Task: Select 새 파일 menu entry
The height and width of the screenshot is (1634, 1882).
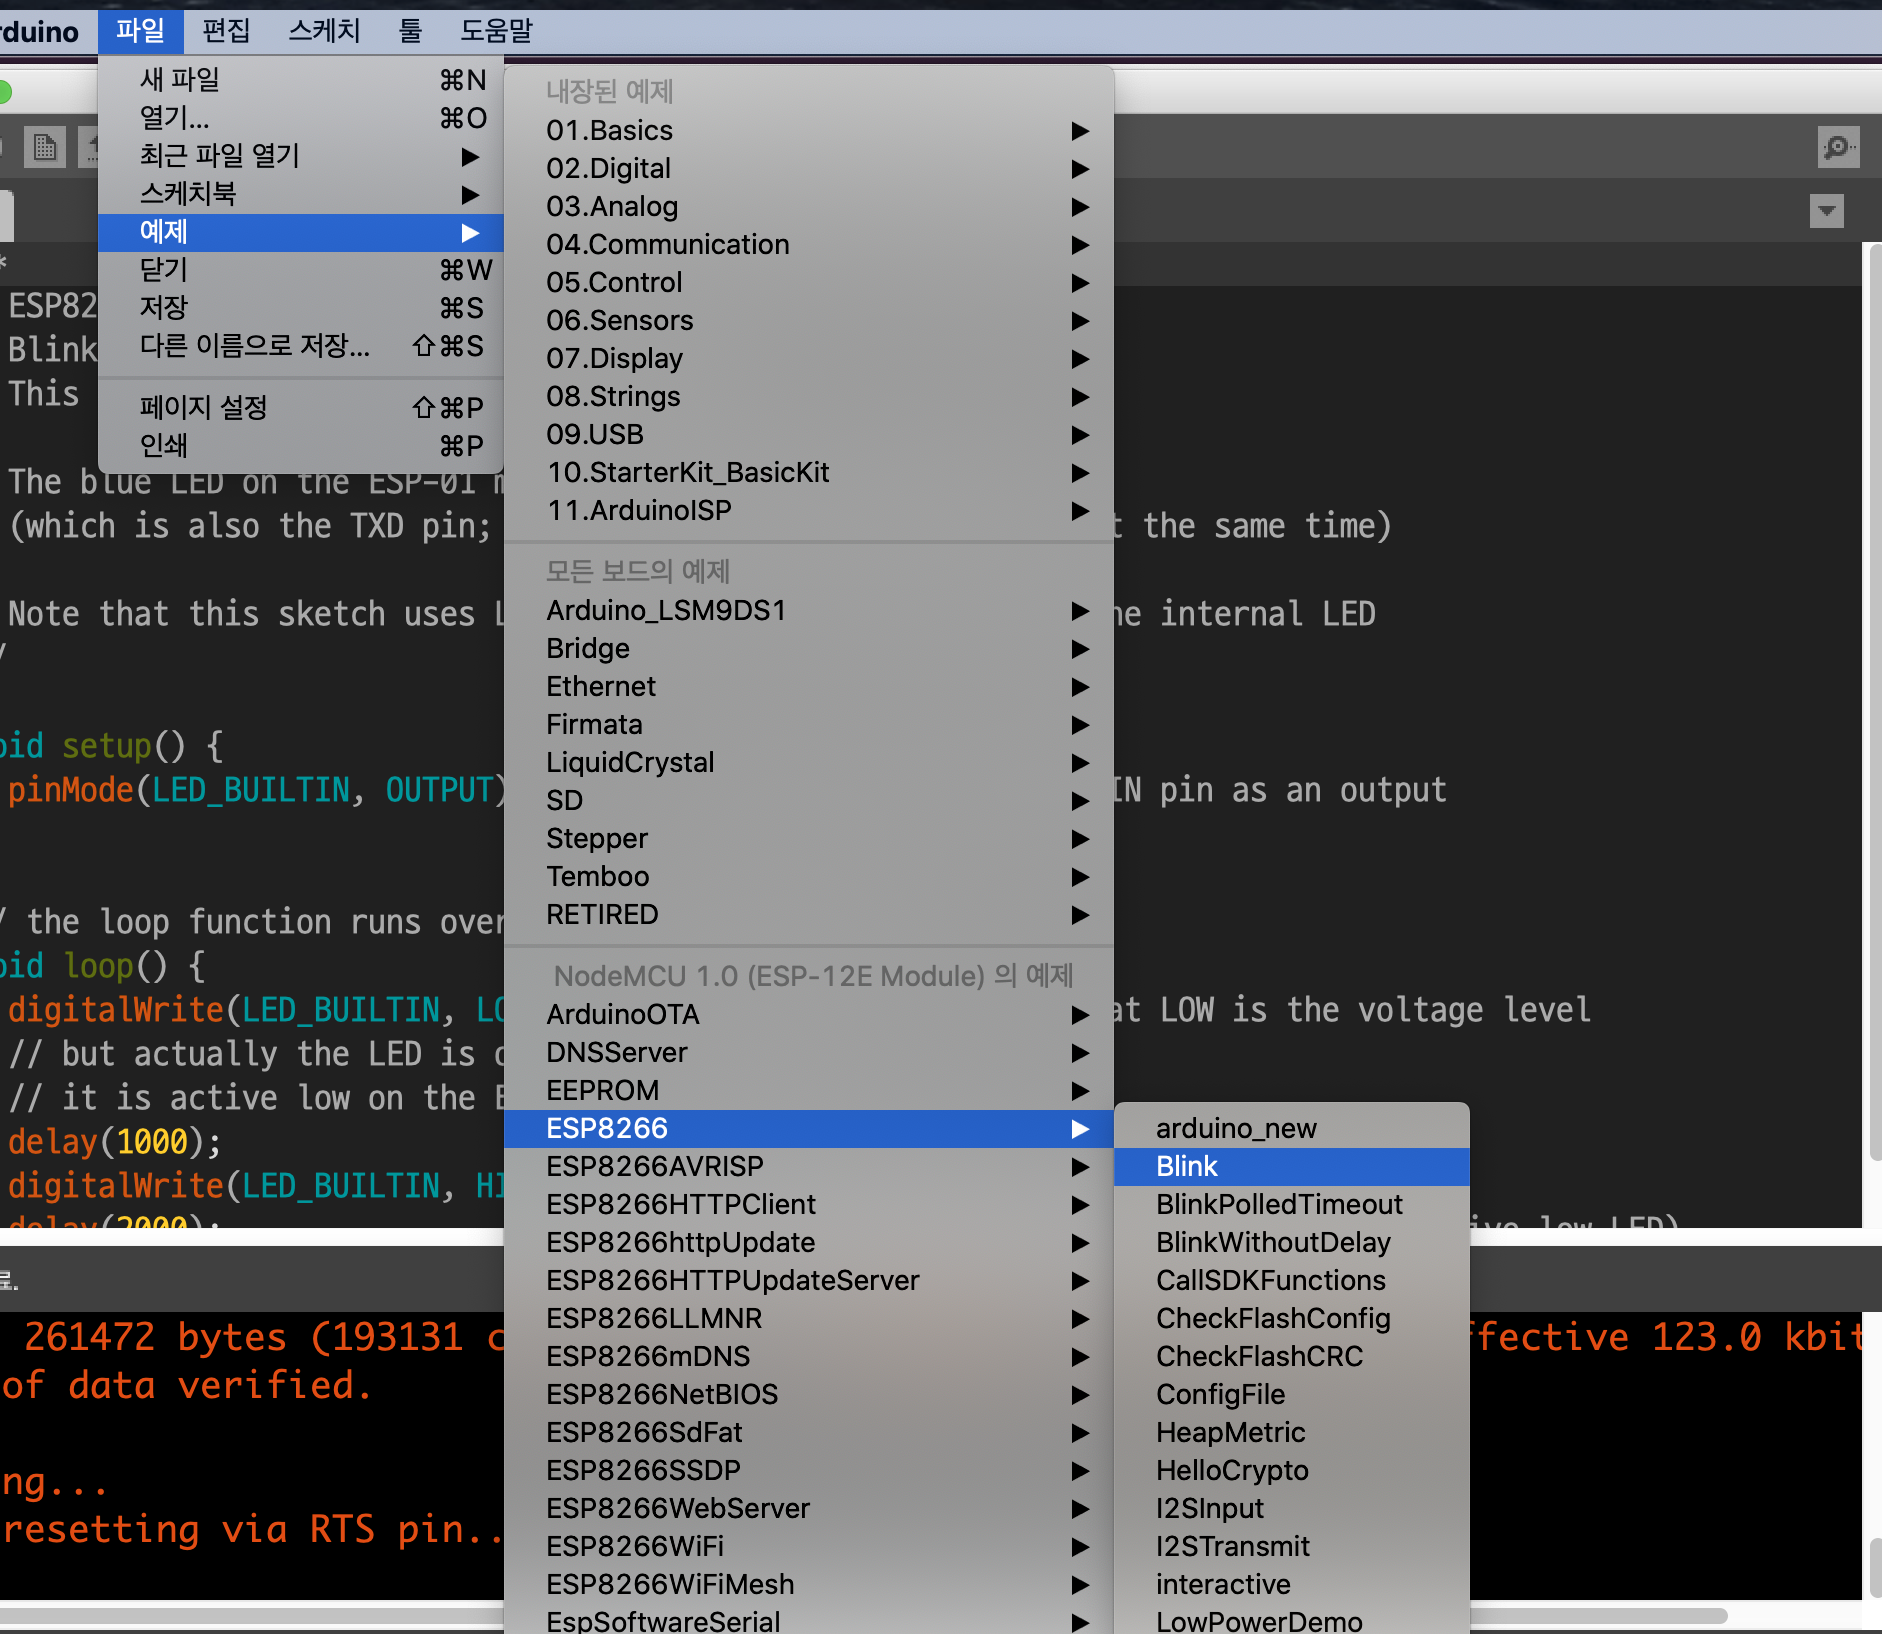Action: pyautogui.click(x=300, y=80)
